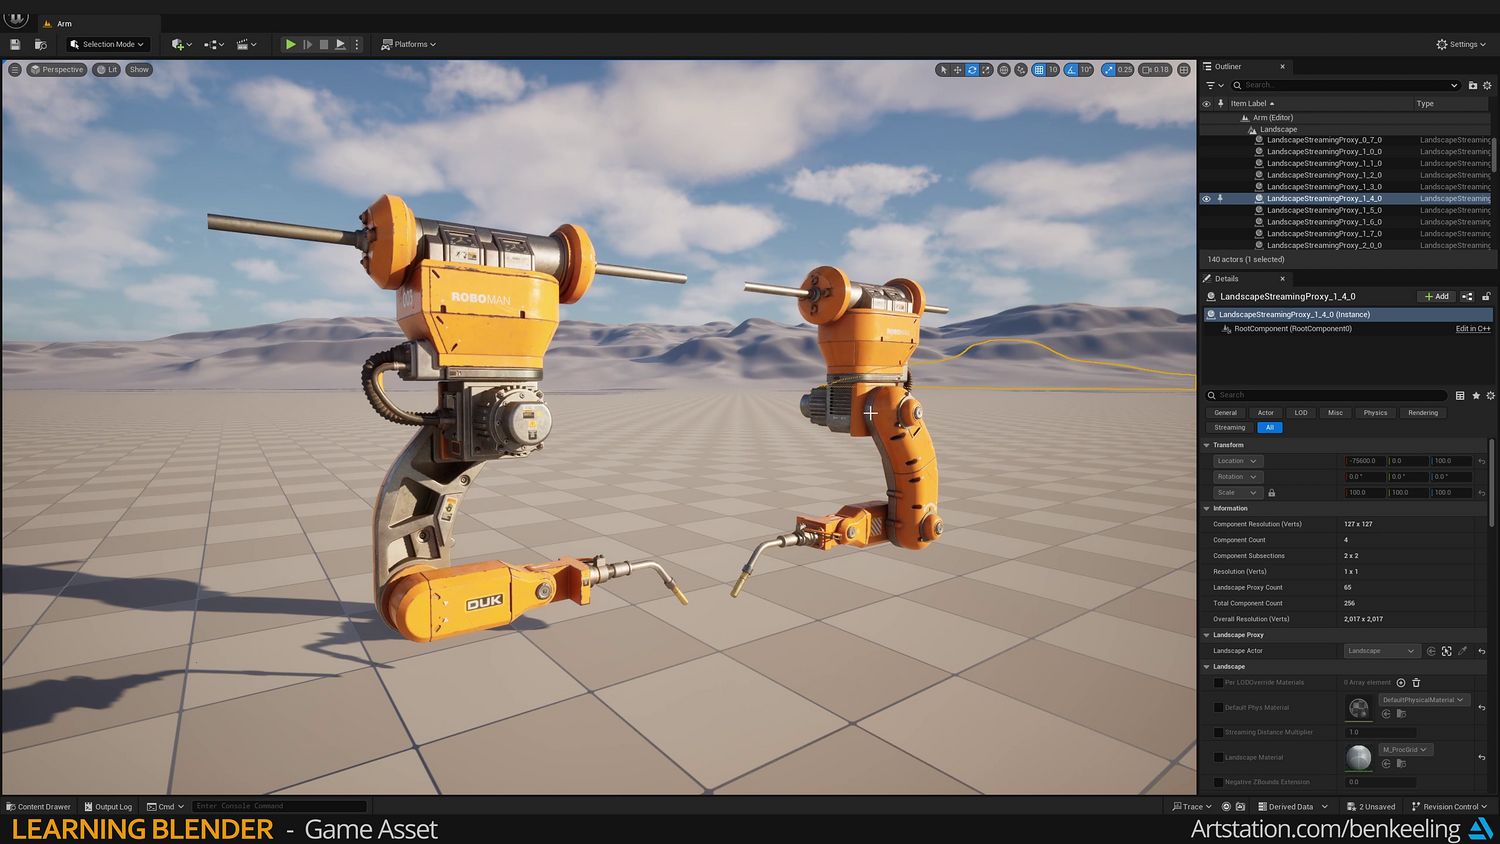This screenshot has height=844, width=1500.
Task: Toggle show favorites star in Details
Action: [1475, 396]
